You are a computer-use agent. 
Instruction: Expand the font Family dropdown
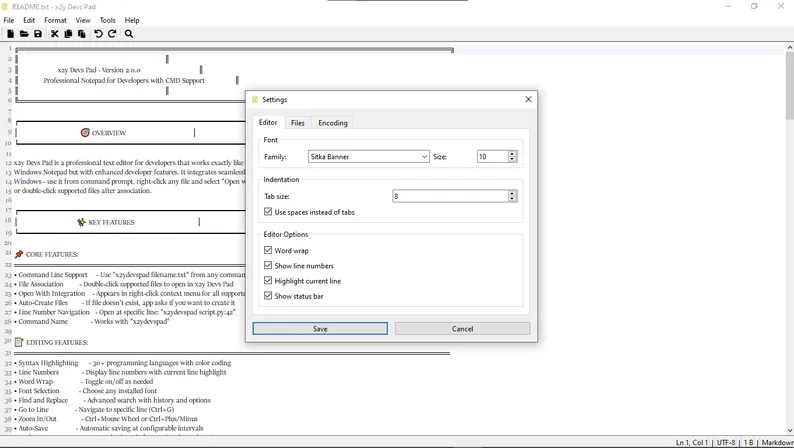pyautogui.click(x=424, y=157)
